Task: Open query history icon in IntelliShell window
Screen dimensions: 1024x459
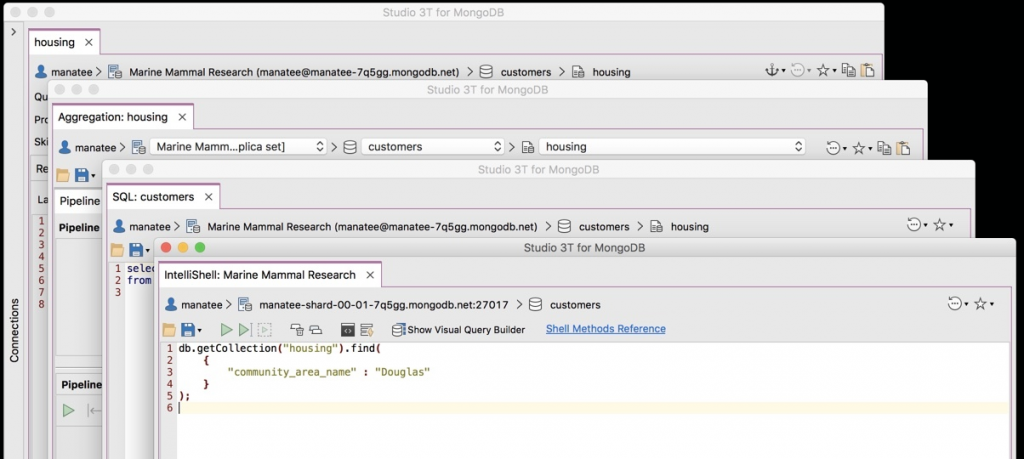Action: coord(957,304)
